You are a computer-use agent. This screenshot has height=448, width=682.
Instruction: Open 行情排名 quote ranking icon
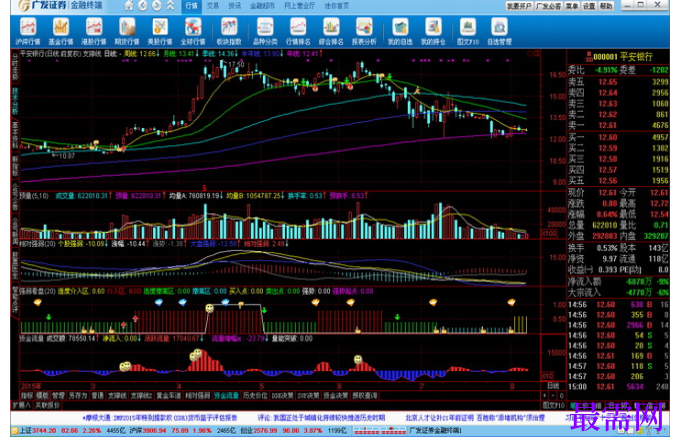coord(298,31)
